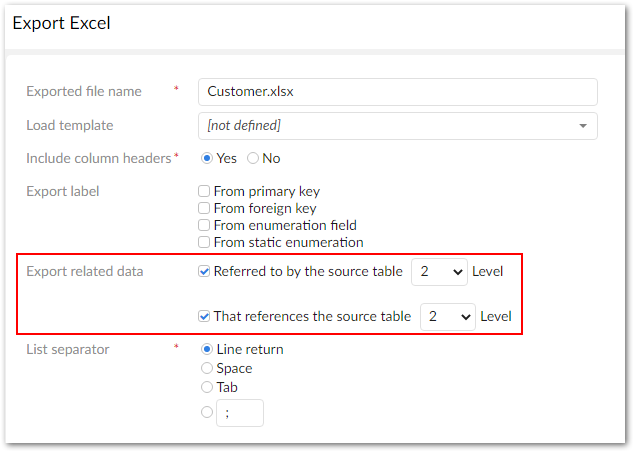Open level dropdown for Referred to by
The height and width of the screenshot is (452, 634).
[439, 271]
